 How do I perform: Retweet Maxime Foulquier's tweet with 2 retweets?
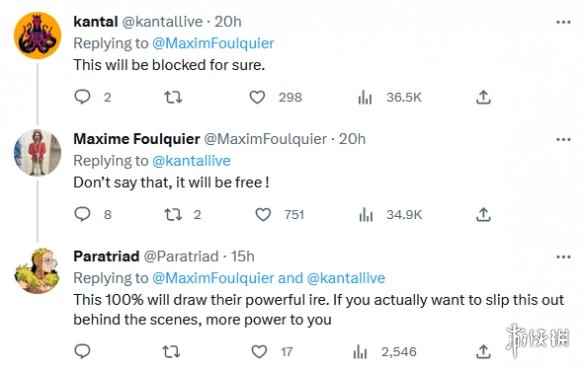173,215
